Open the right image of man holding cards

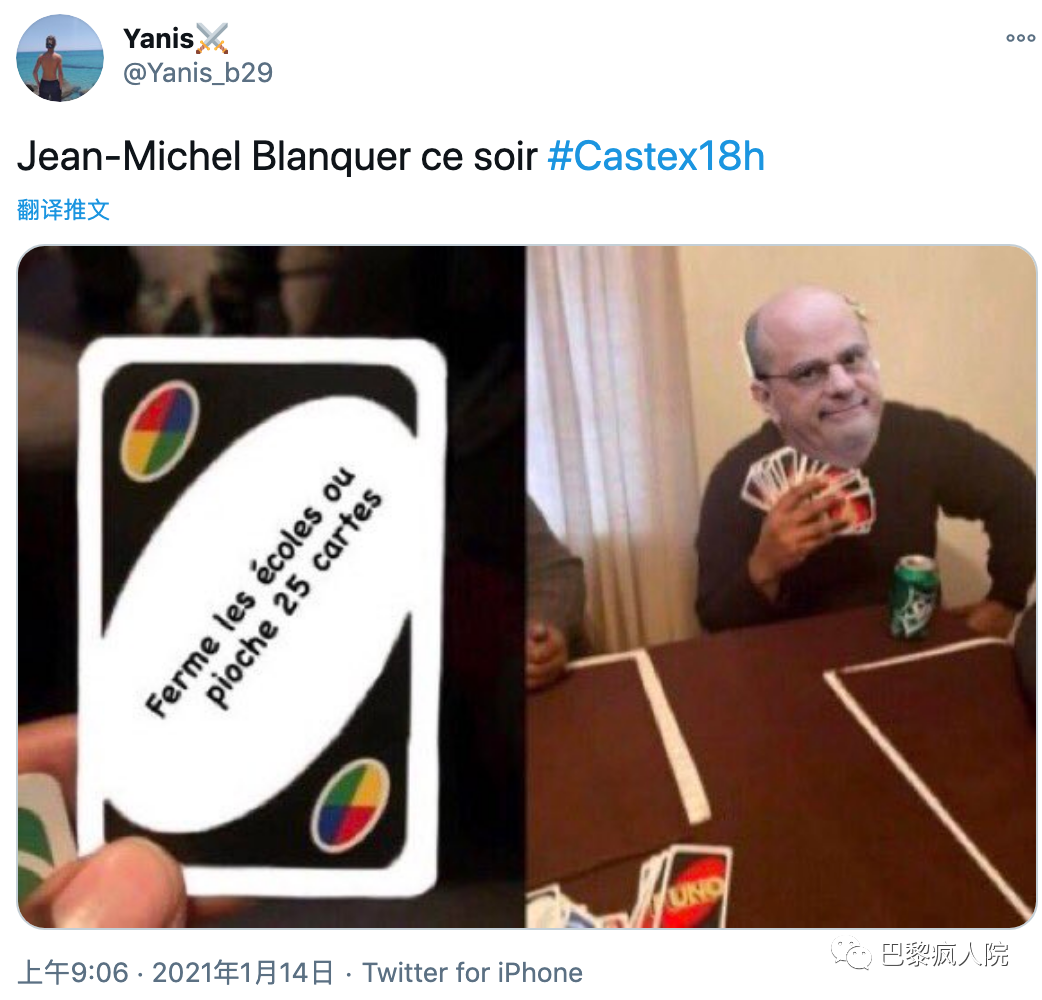(782, 587)
